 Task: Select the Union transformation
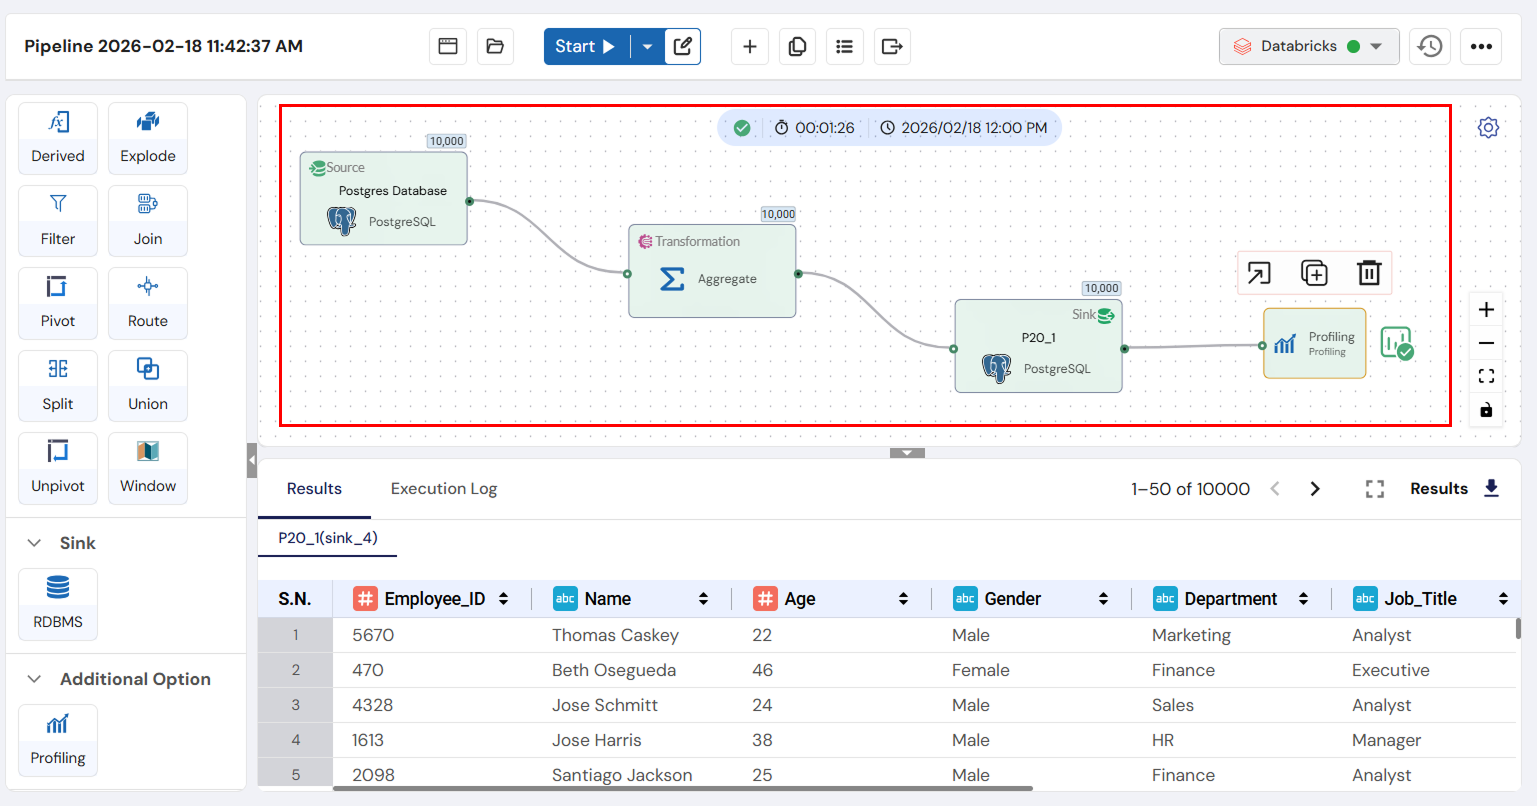pyautogui.click(x=147, y=386)
